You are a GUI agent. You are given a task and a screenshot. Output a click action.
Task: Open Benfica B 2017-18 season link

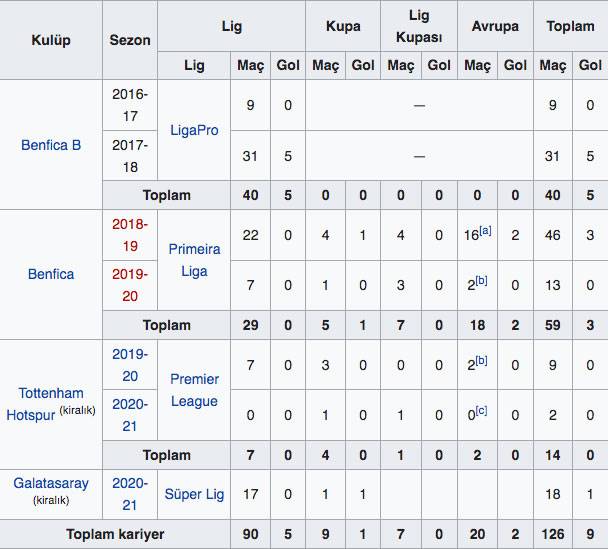click(x=130, y=156)
